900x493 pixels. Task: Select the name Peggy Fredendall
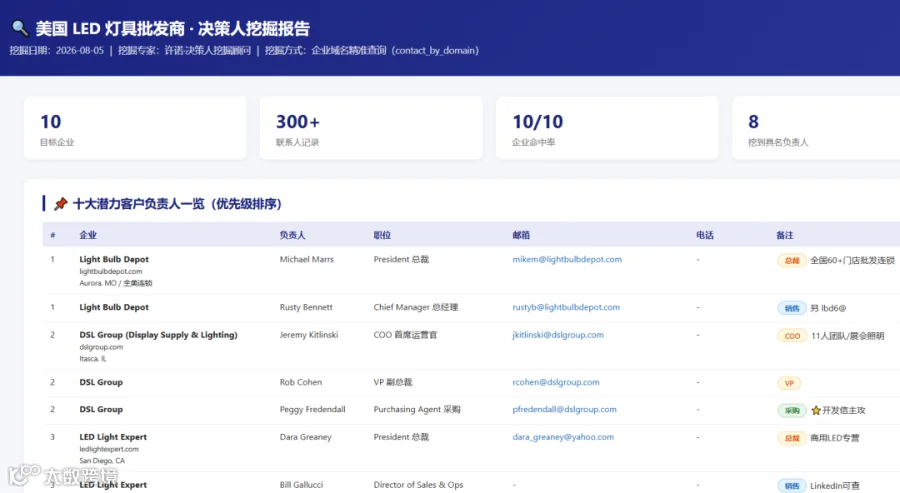click(312, 409)
